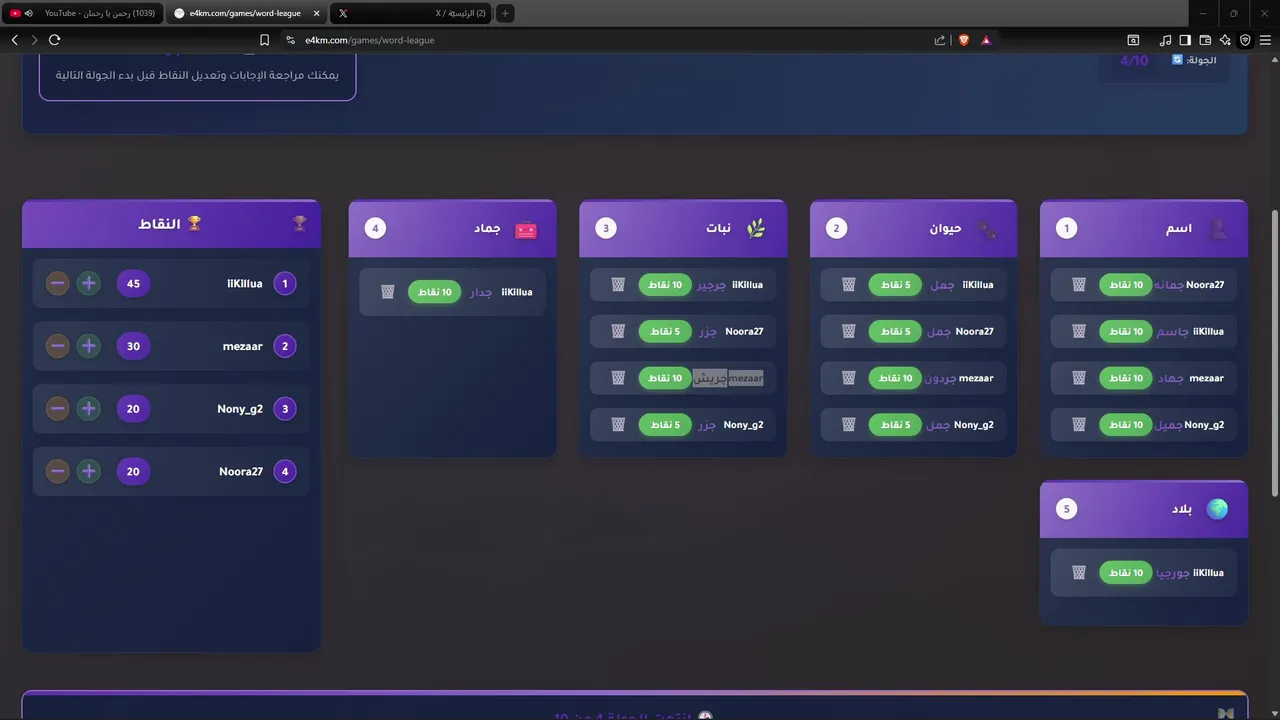Click the جماد category header

[x=452, y=228]
